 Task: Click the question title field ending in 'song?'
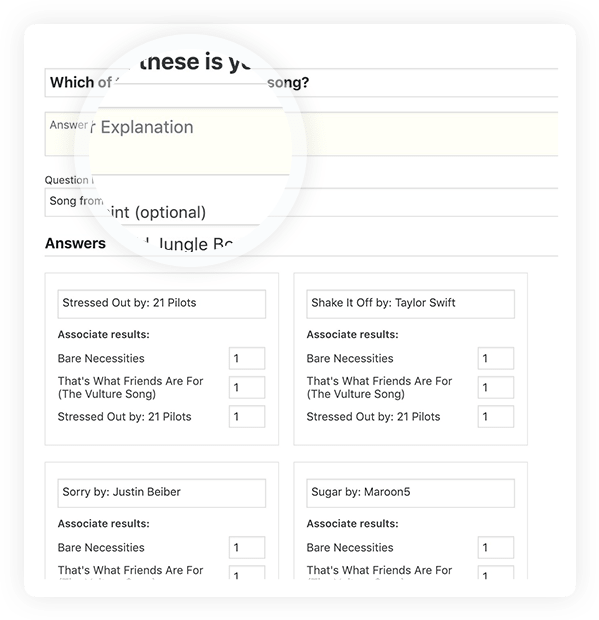pos(301,82)
